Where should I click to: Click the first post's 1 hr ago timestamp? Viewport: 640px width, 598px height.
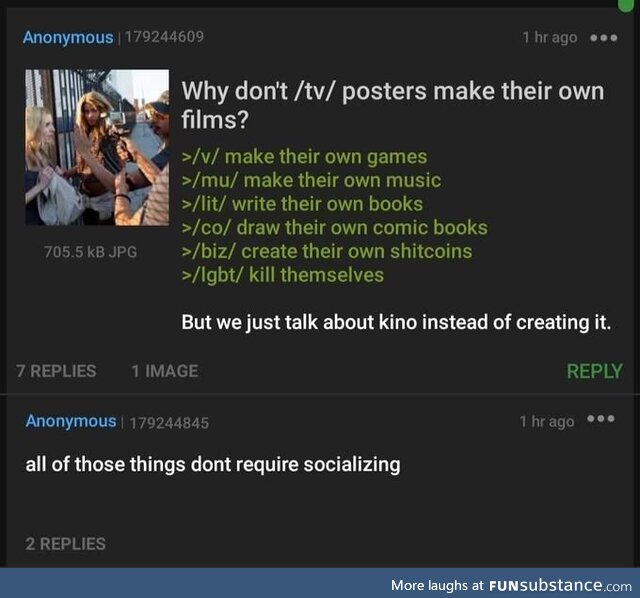550,38
